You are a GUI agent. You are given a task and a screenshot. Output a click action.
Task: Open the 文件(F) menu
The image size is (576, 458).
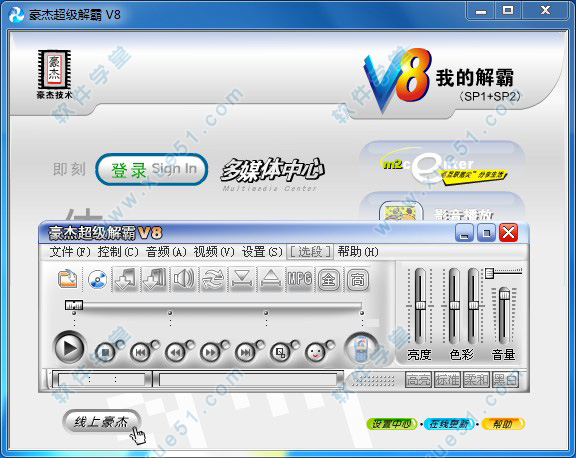click(x=70, y=252)
